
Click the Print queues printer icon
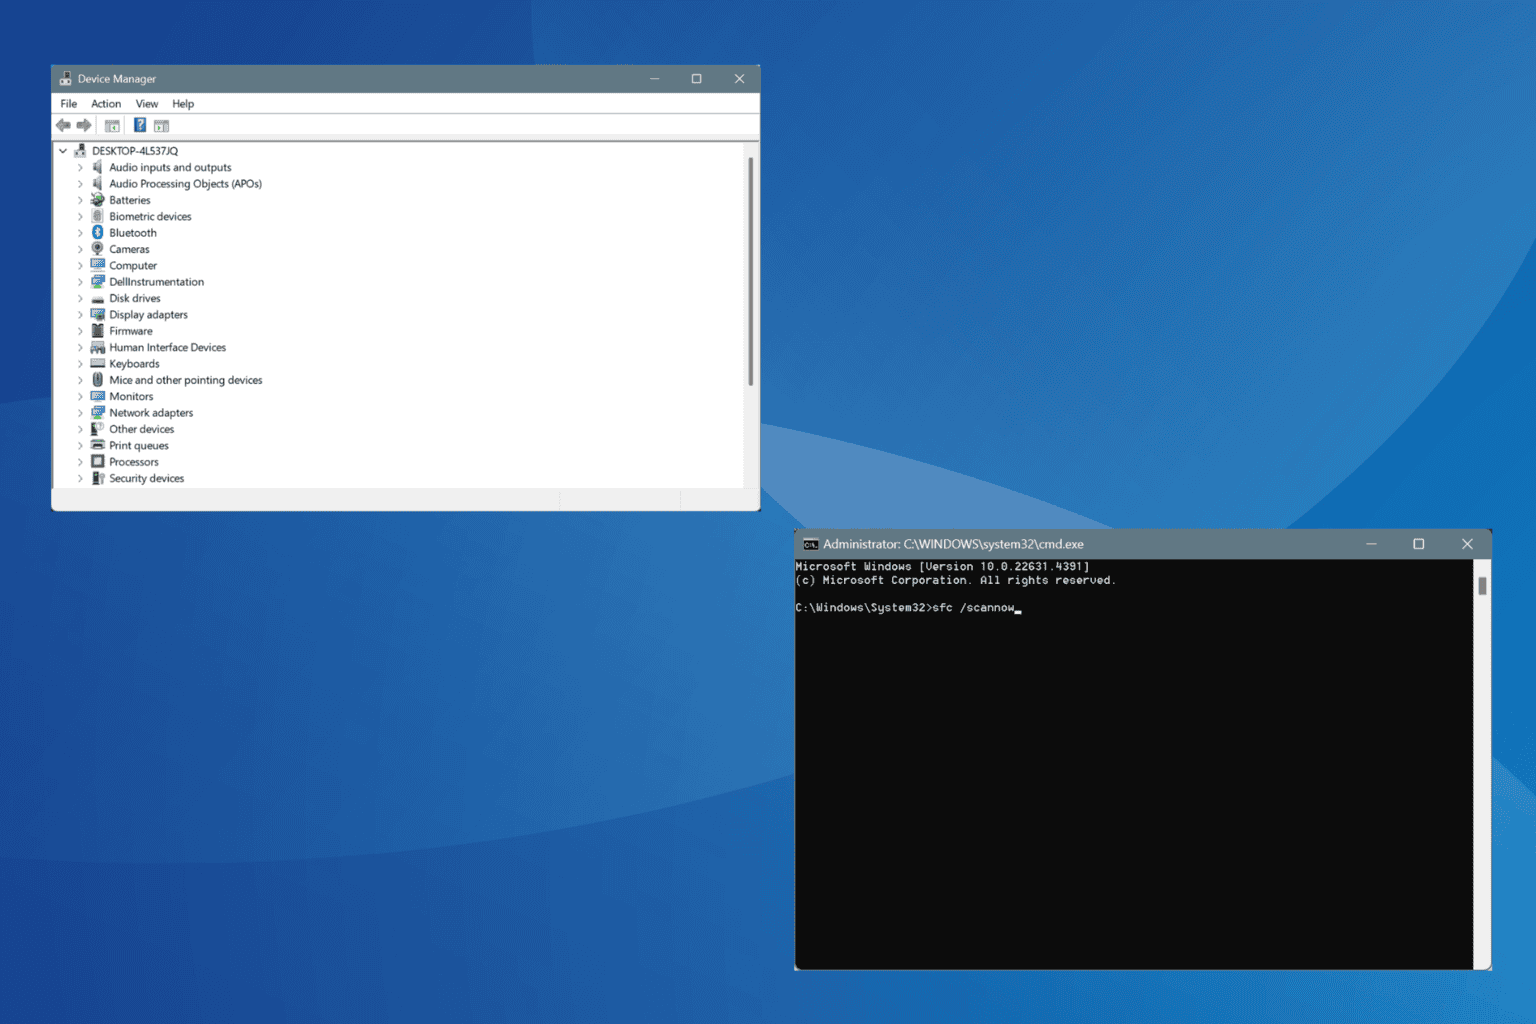(x=97, y=445)
